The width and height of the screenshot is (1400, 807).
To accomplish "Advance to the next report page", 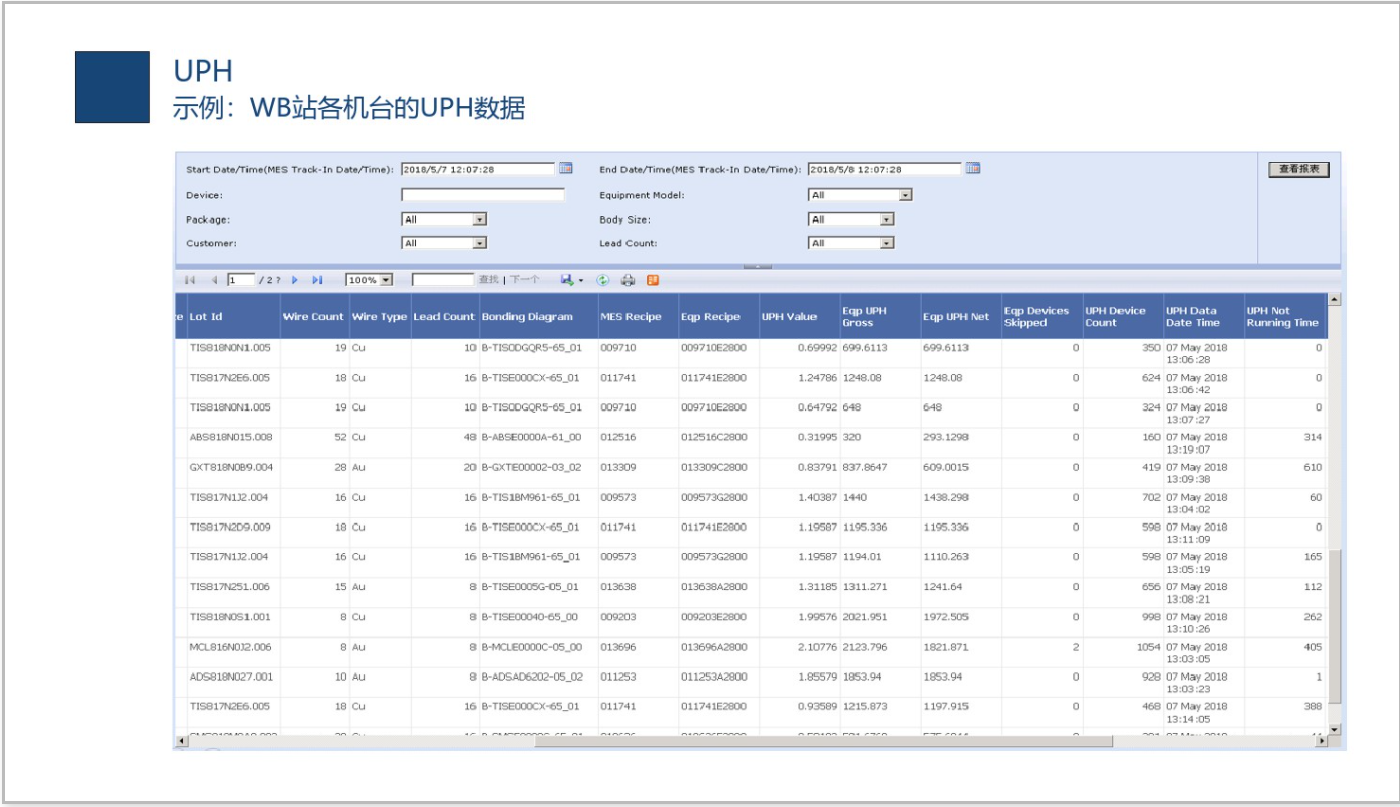I will point(294,281).
